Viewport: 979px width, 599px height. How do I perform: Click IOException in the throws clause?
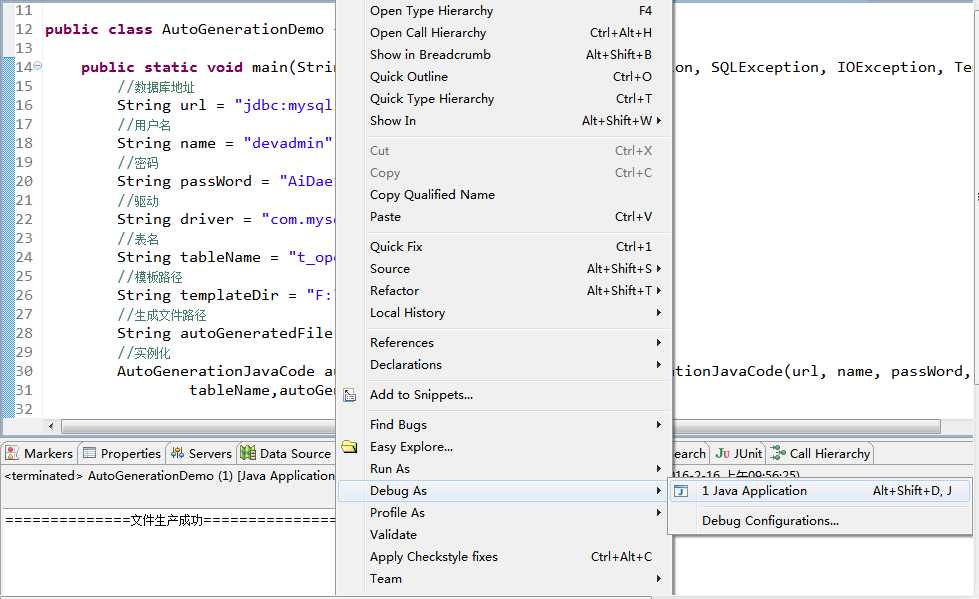tap(887, 67)
